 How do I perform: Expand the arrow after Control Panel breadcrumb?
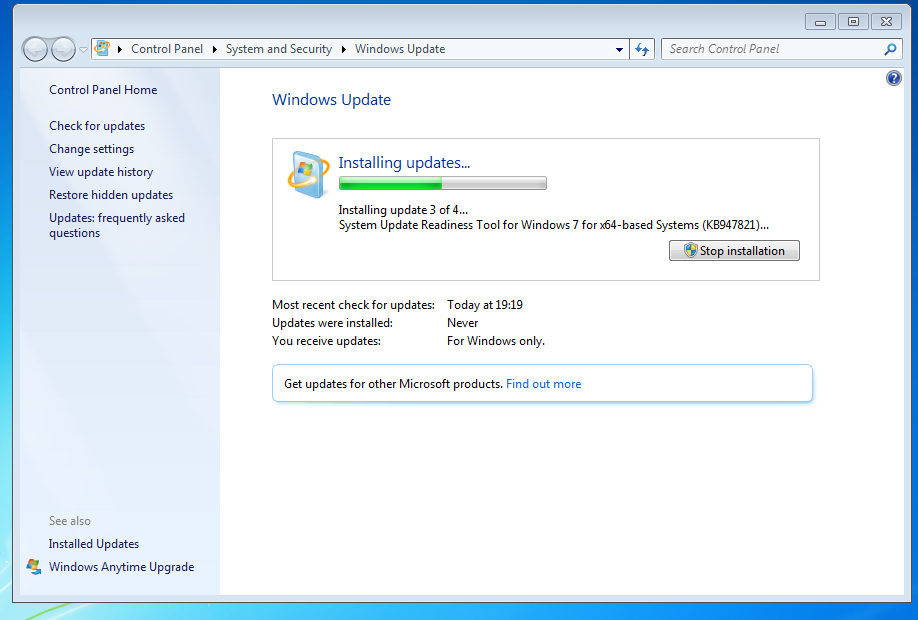[215, 49]
